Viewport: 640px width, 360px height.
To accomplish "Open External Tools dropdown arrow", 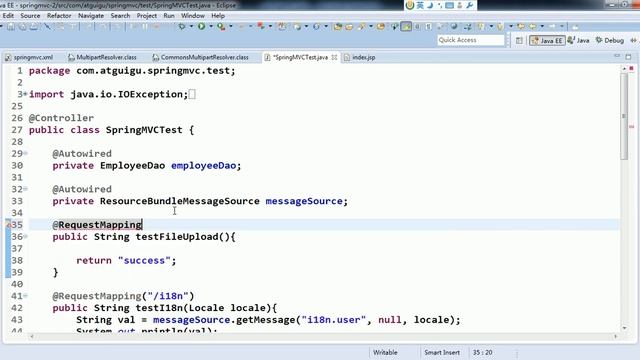I will click(x=231, y=27).
